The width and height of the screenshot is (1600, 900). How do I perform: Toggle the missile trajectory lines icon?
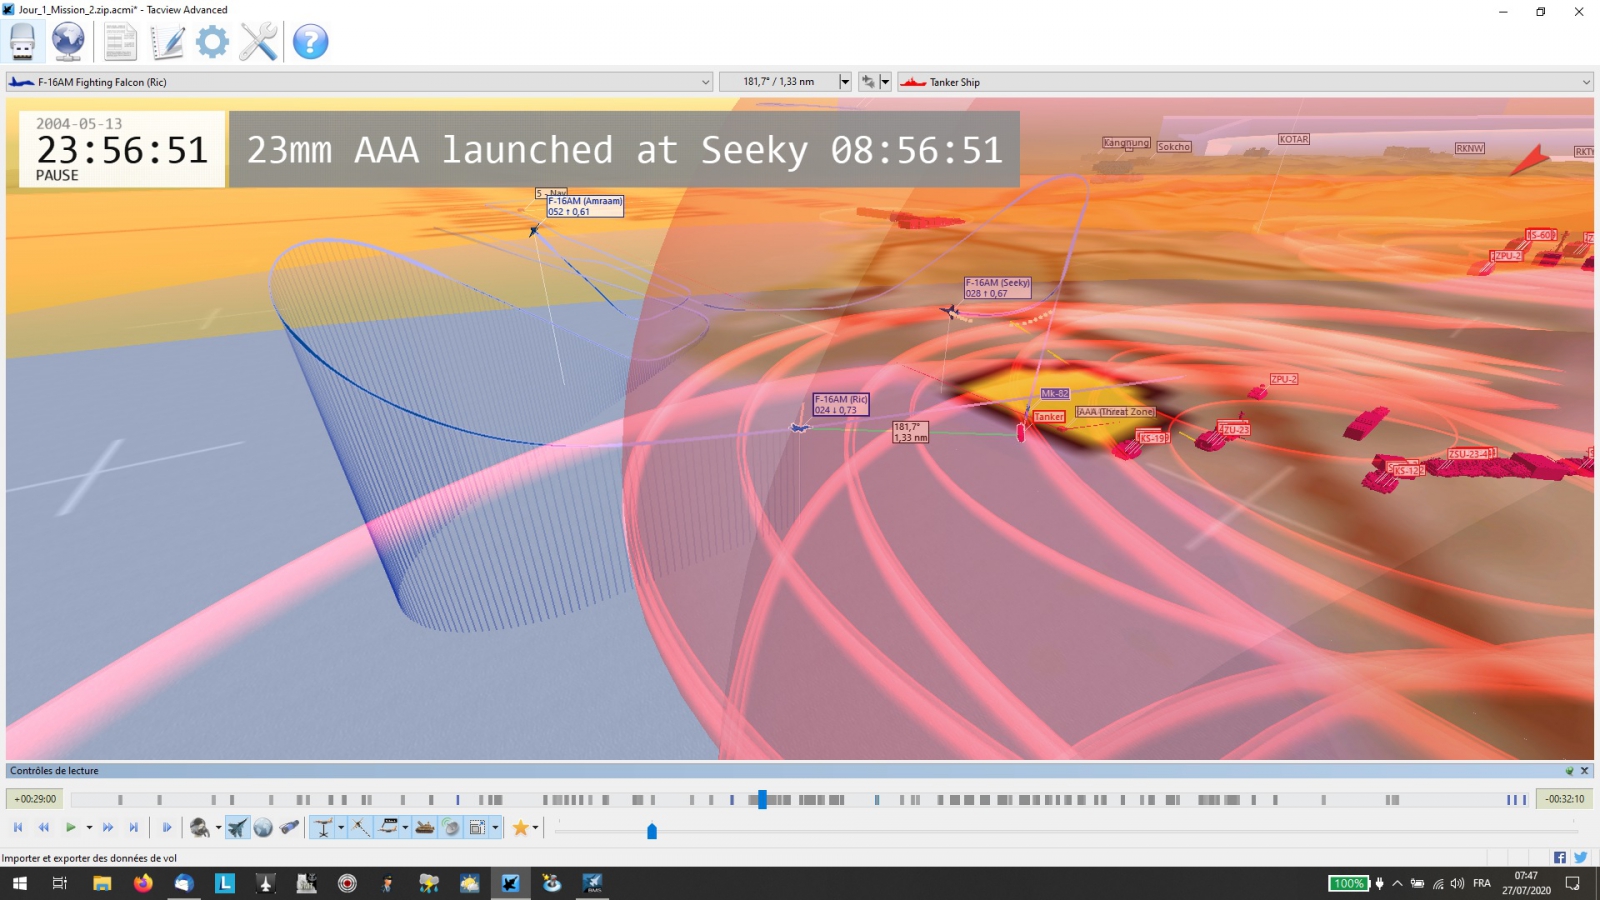coord(360,827)
